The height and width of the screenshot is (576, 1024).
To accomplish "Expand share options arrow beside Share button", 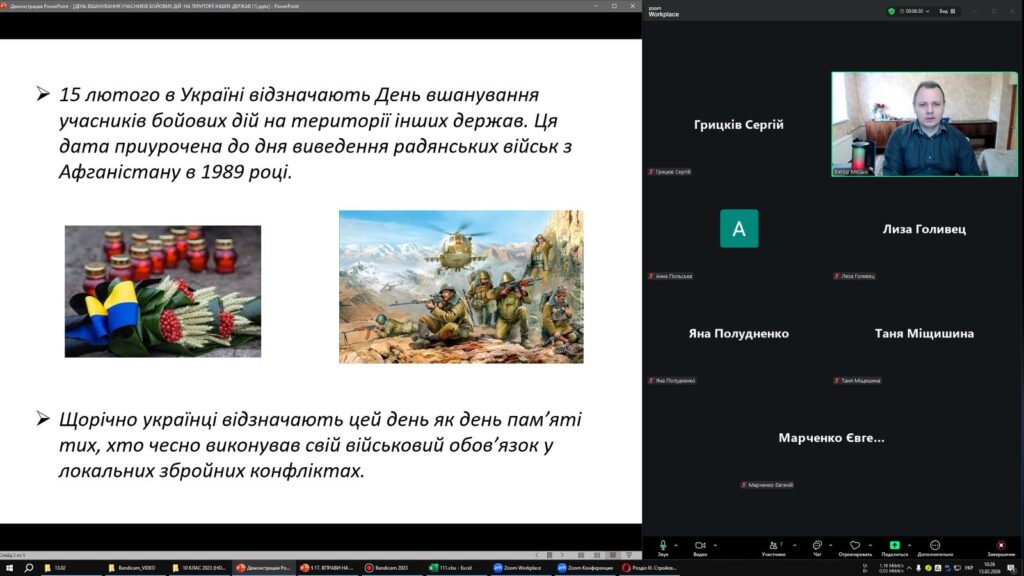I will (909, 544).
